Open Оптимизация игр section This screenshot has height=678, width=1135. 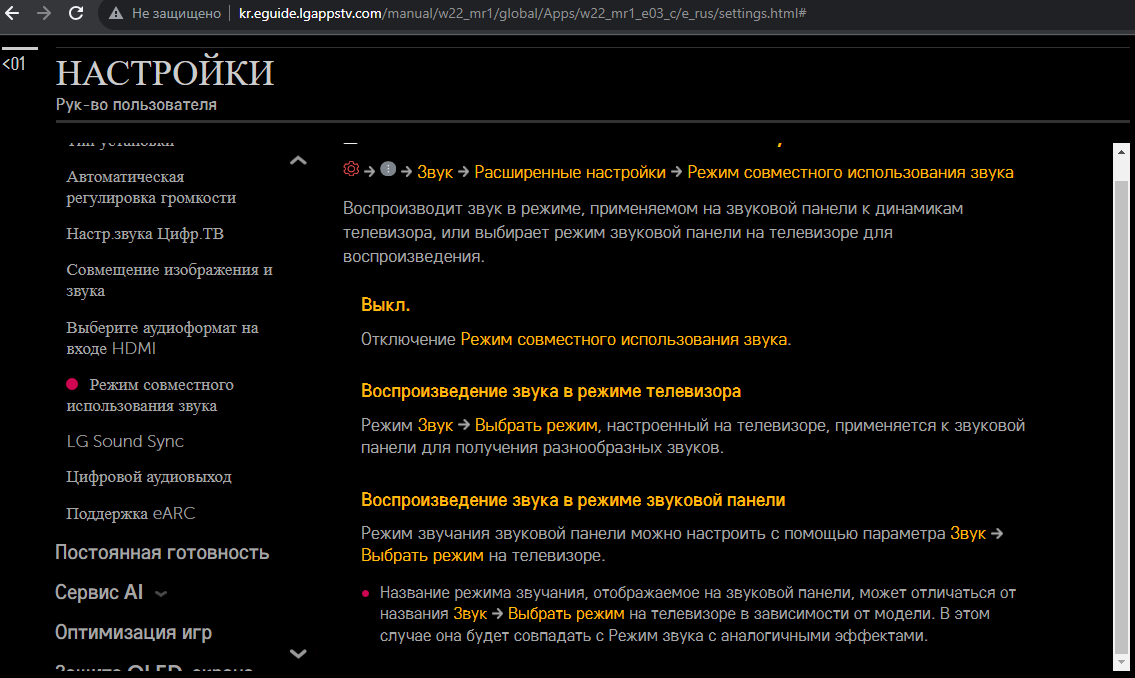(133, 633)
